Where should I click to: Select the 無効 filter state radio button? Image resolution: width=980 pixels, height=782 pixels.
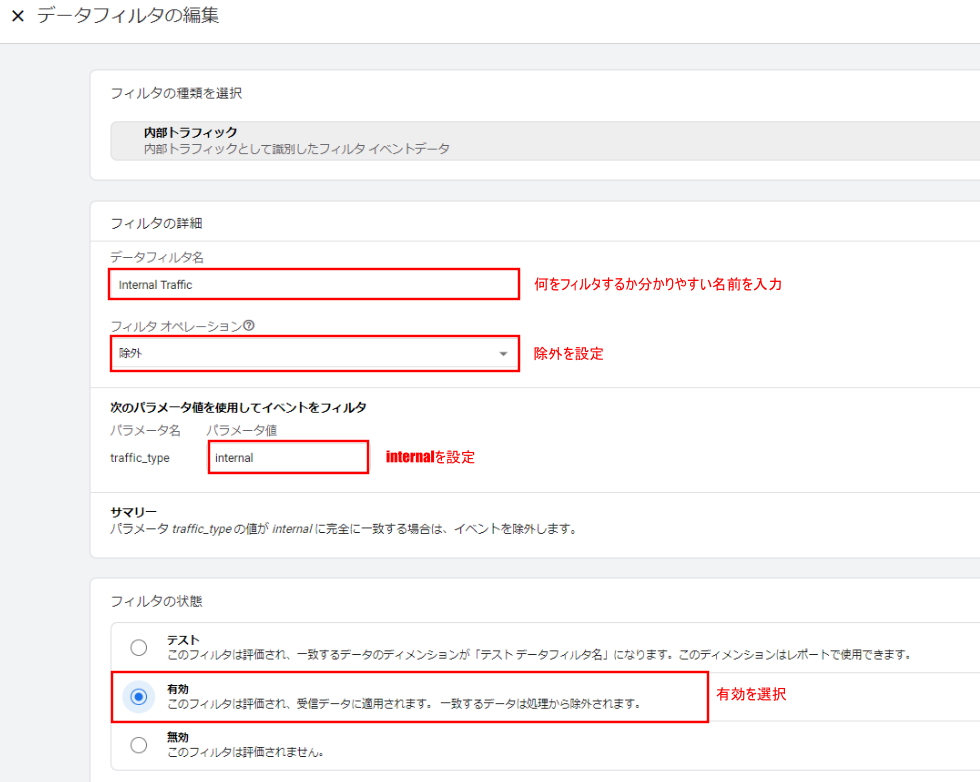[x=139, y=745]
